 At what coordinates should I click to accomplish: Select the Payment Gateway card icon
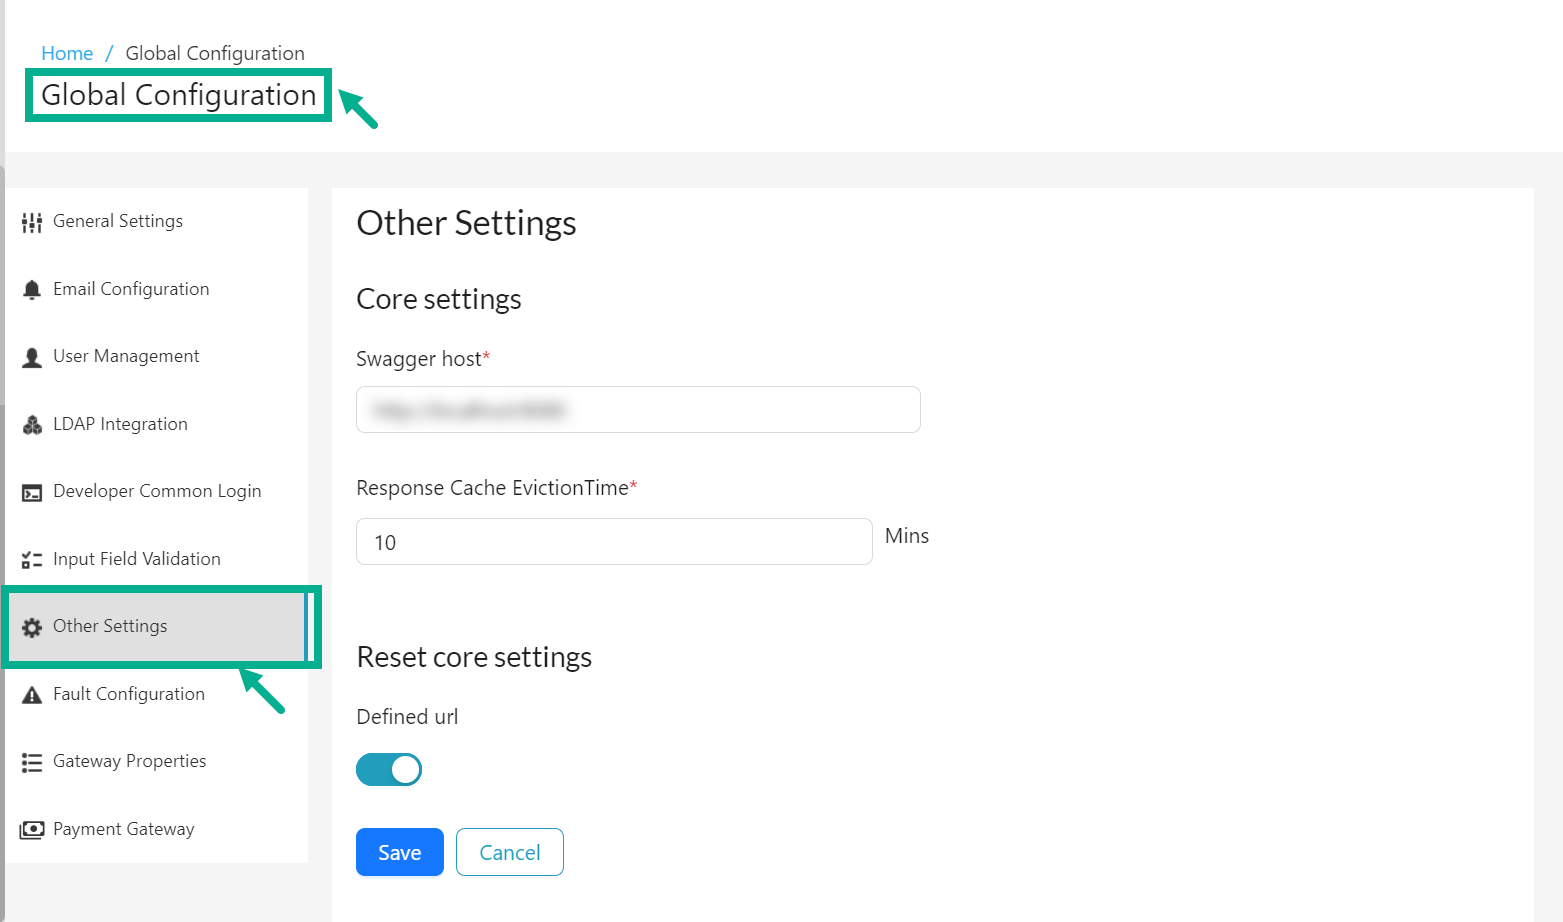(x=31, y=828)
